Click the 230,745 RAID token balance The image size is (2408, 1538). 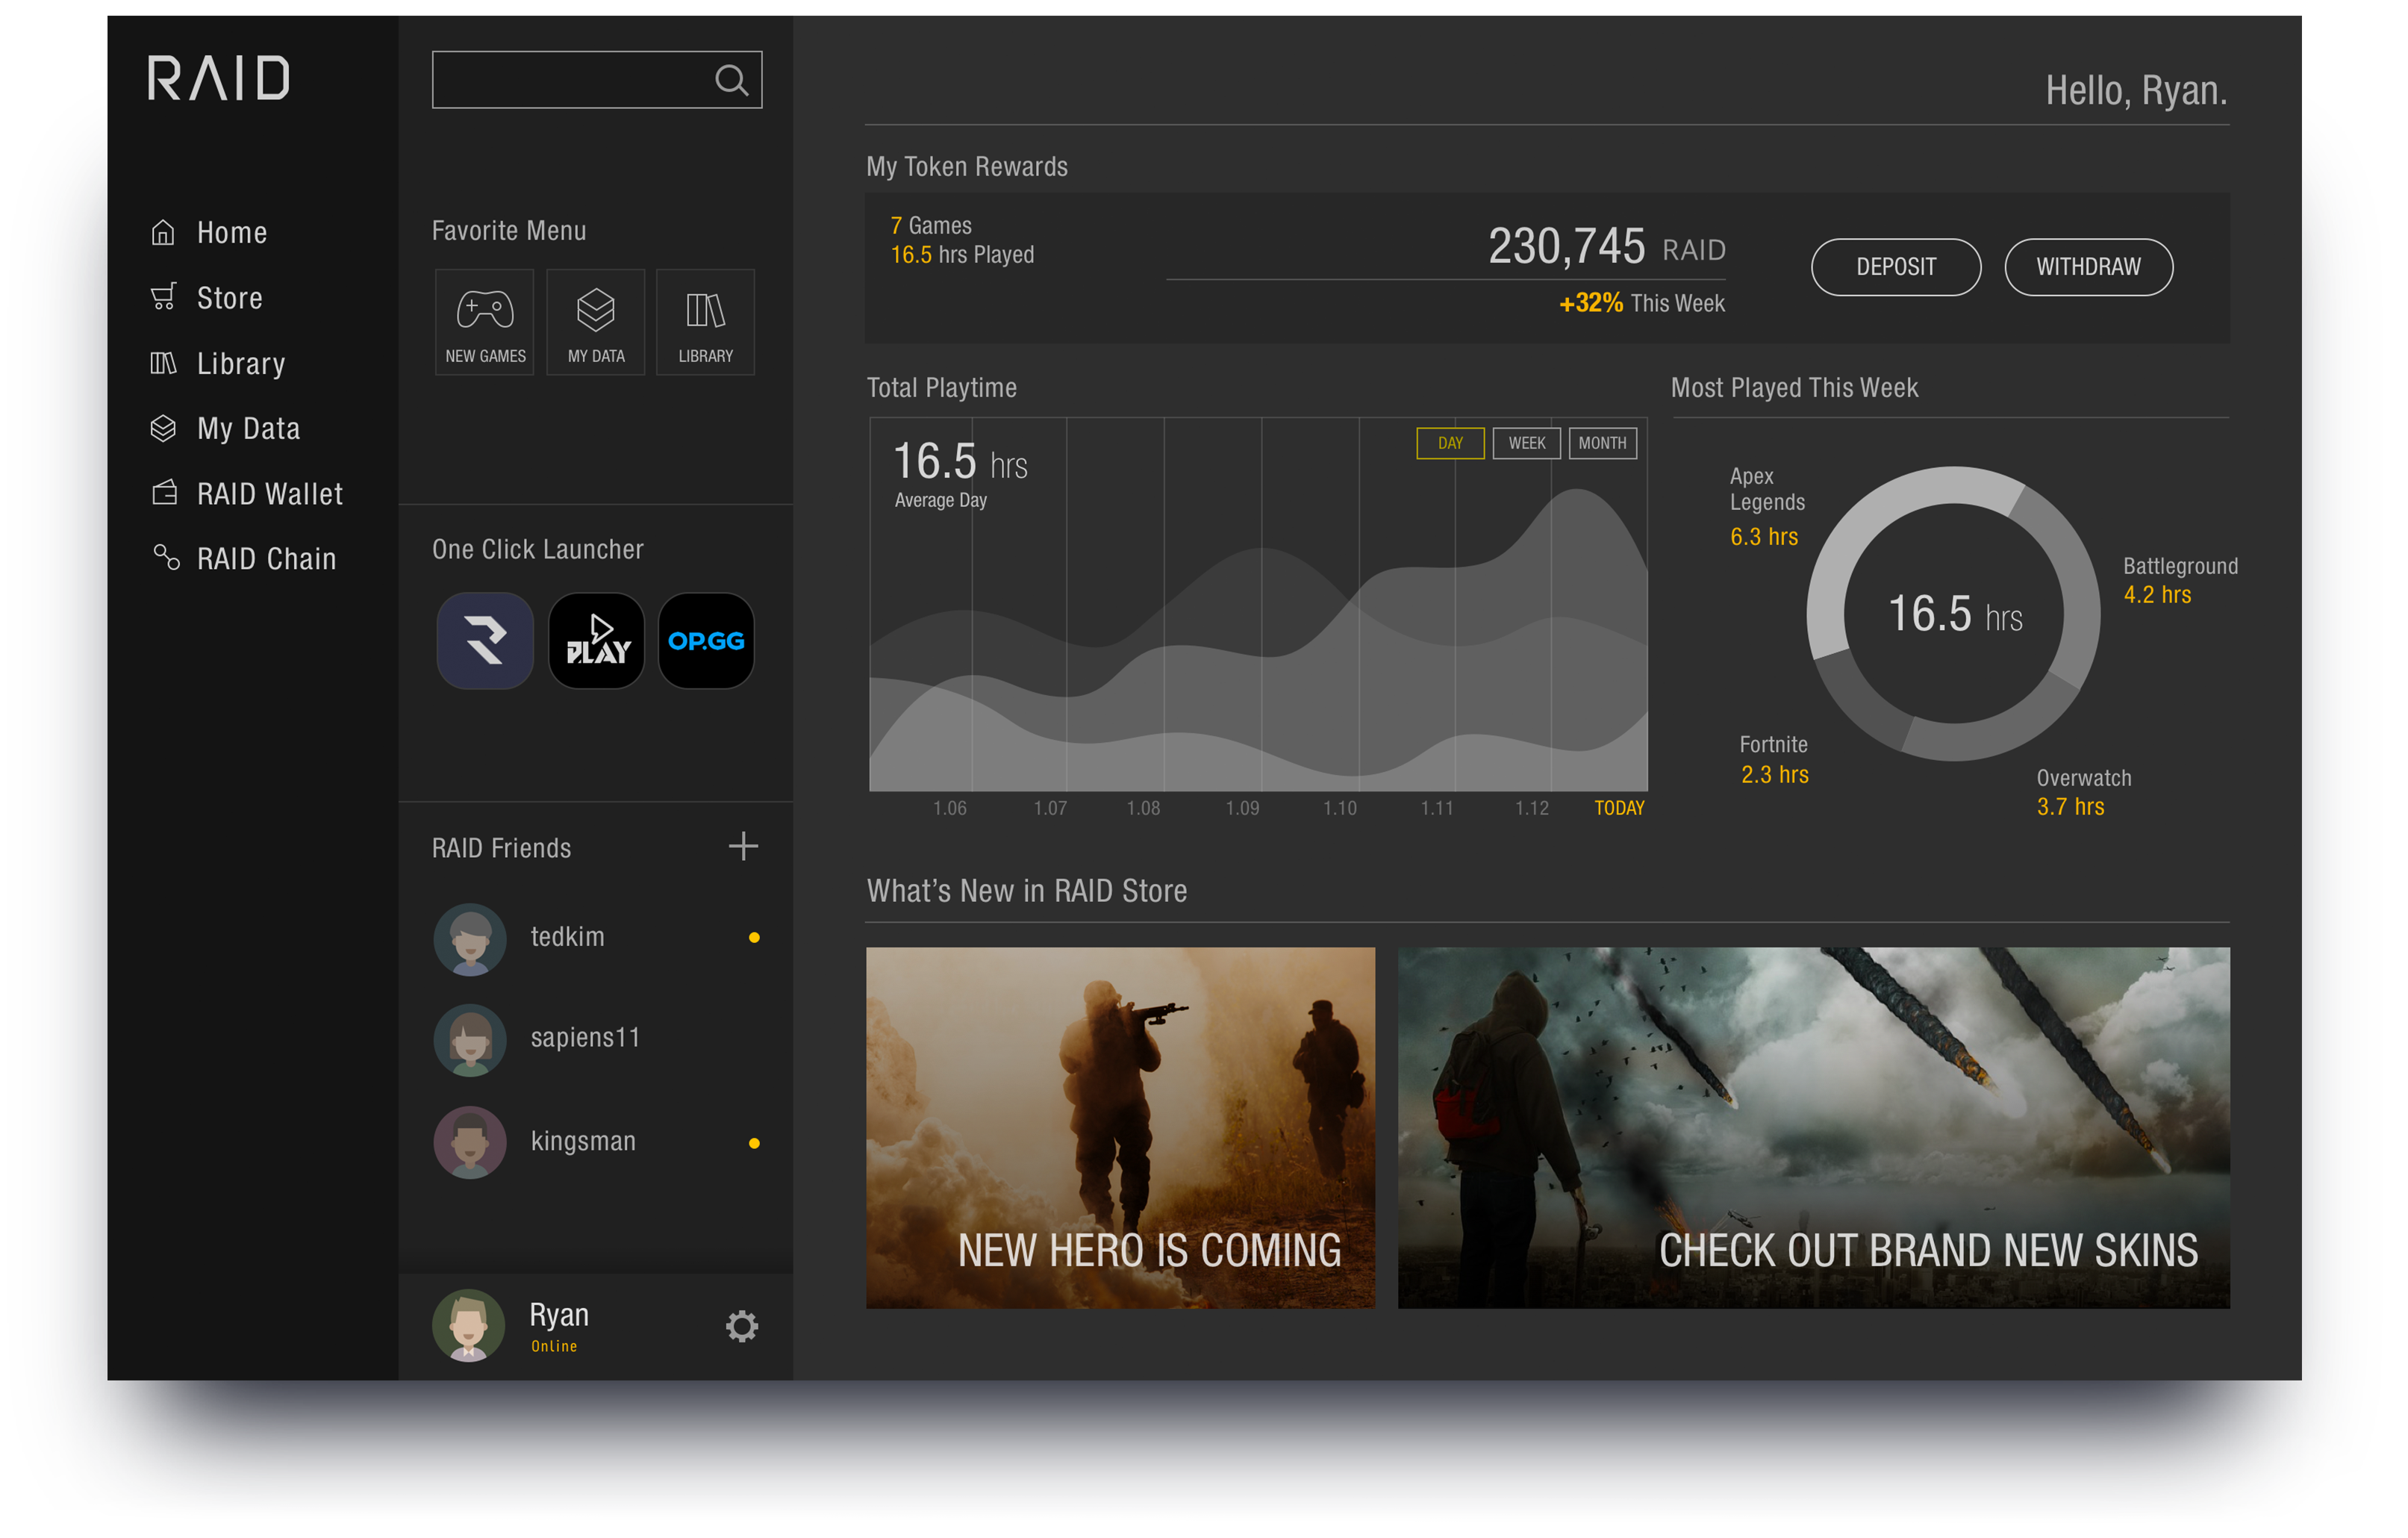click(1606, 246)
